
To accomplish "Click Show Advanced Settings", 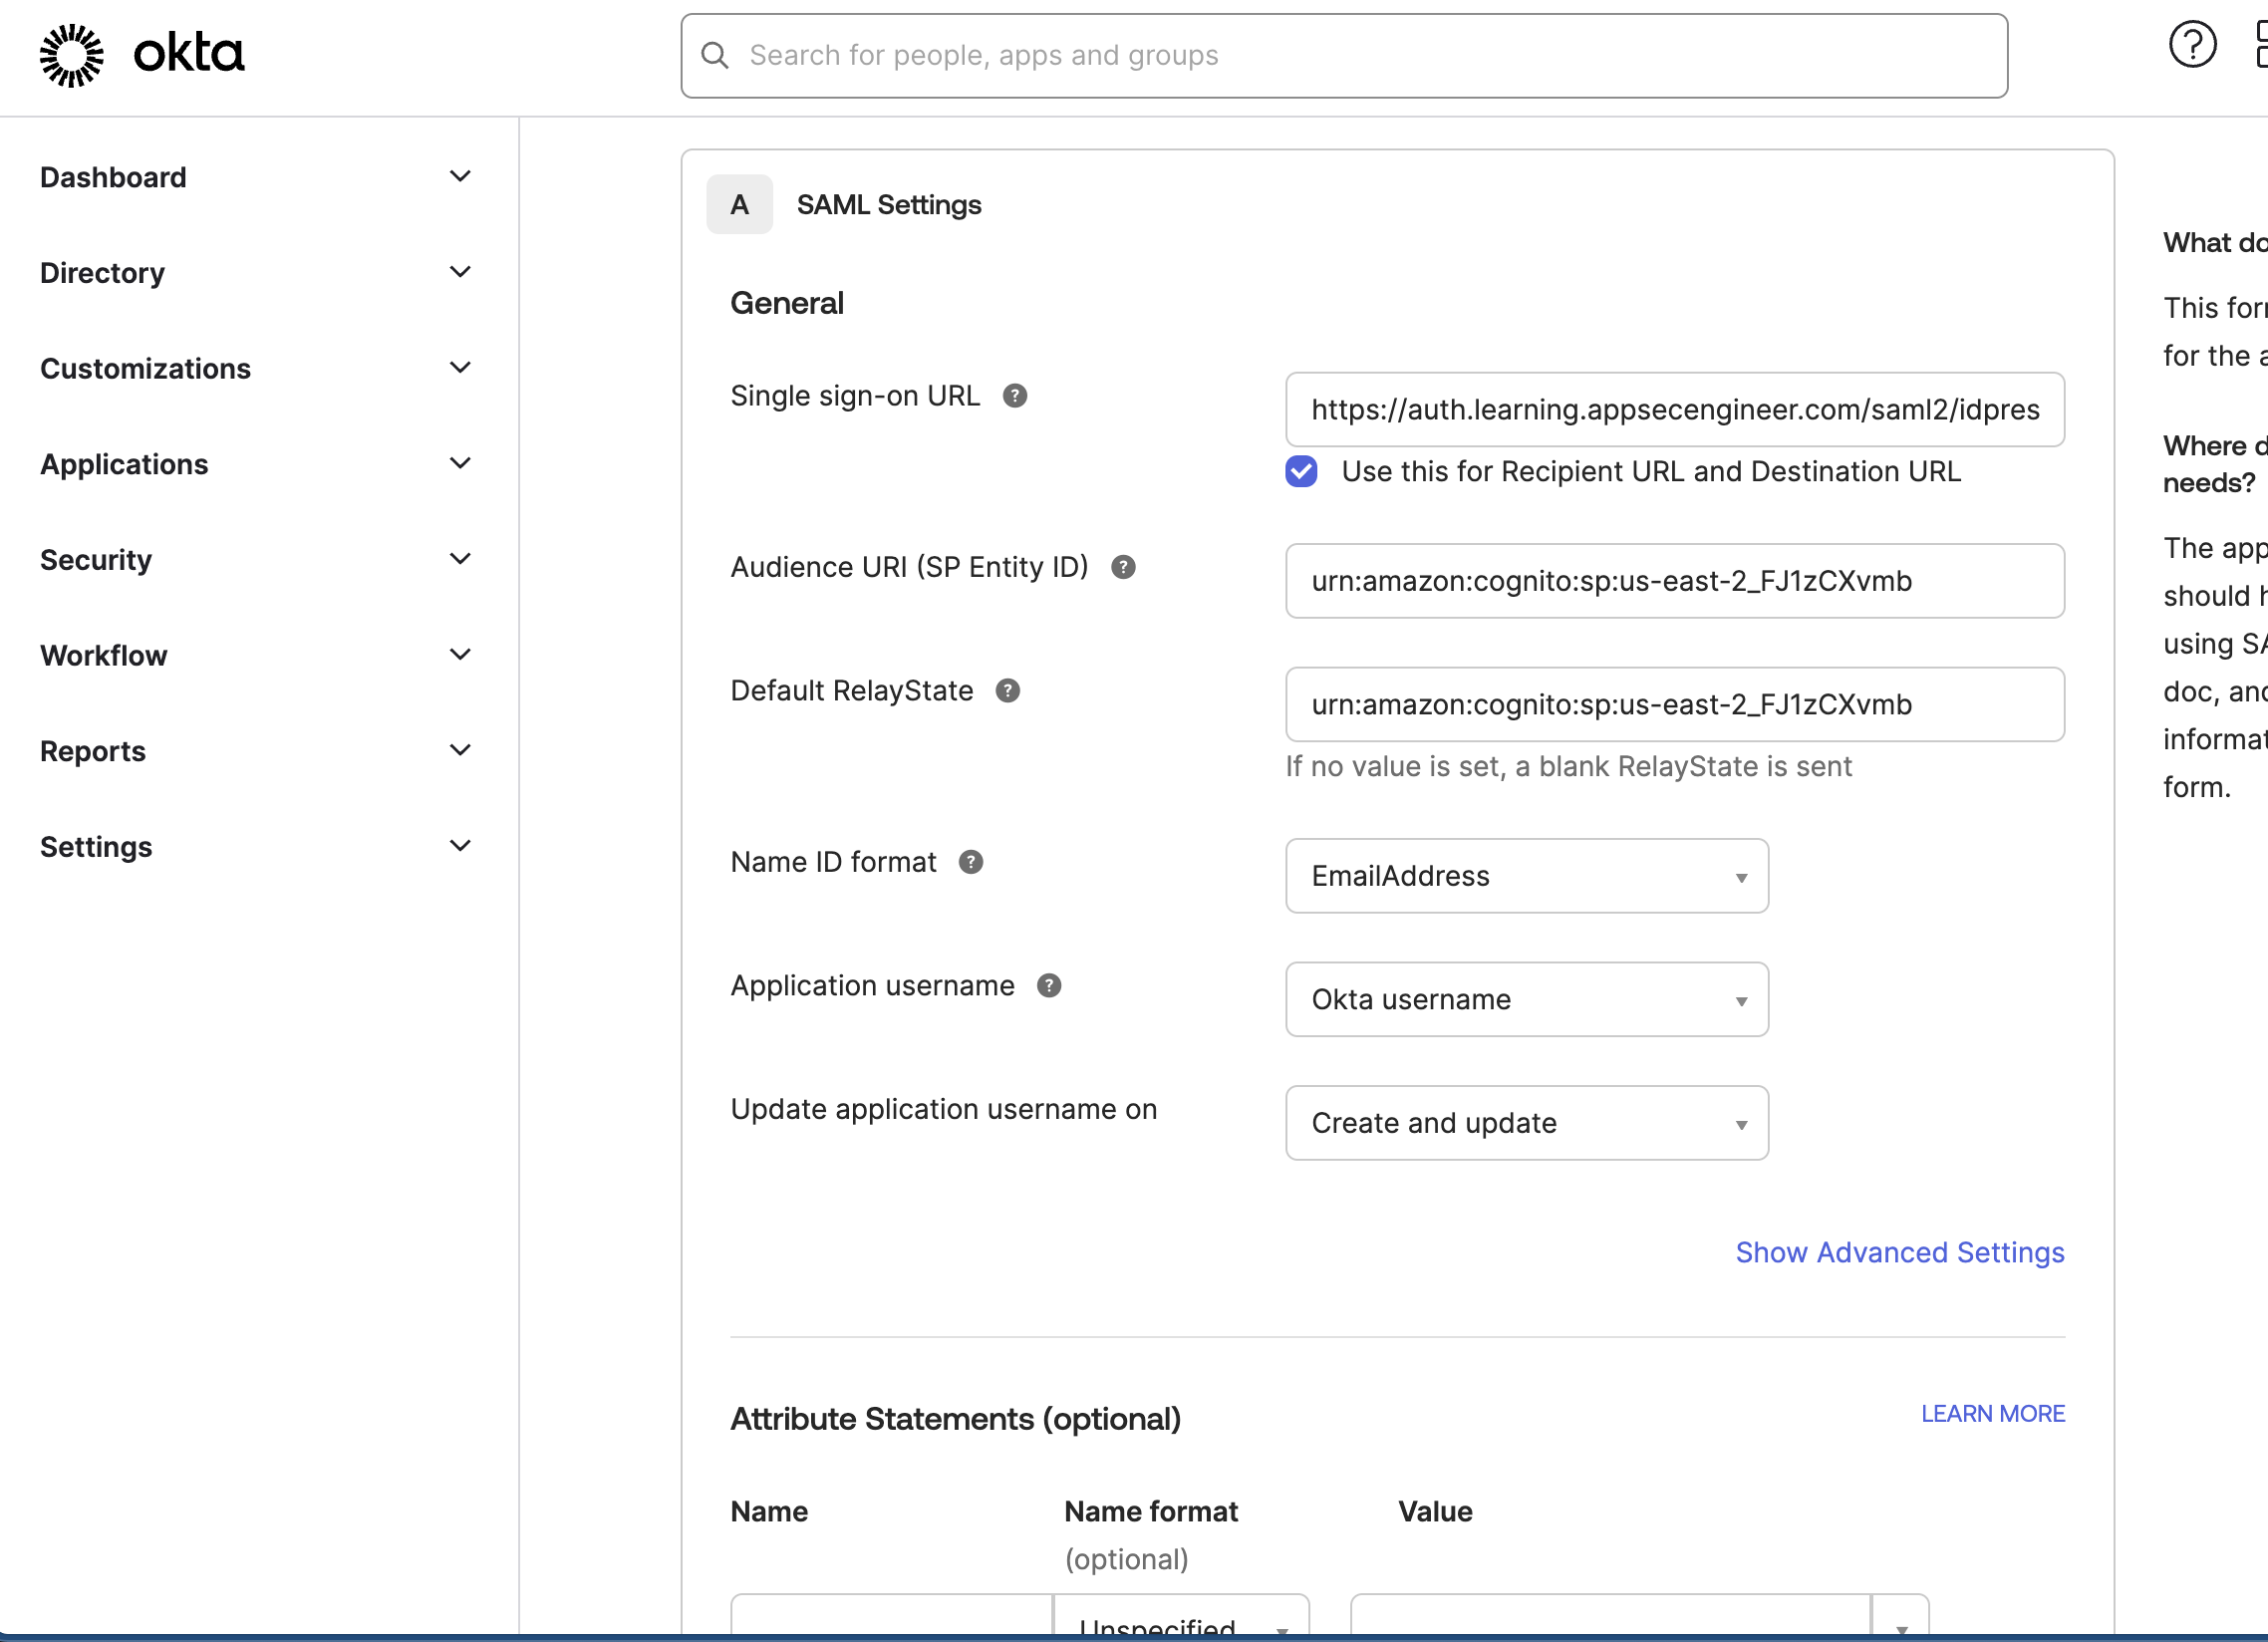I will point(1899,1252).
